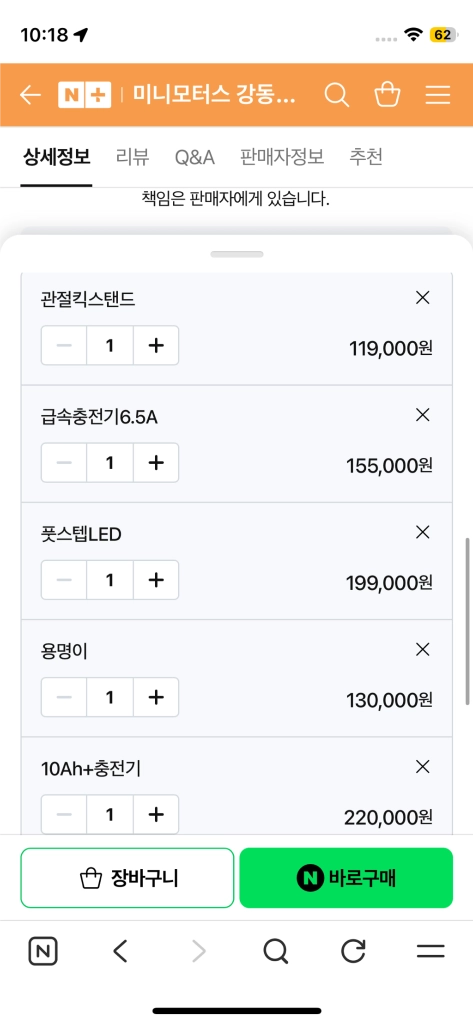Viewport: 473px width, 1024px height.
Task: Remove the 관절킥스탠드 option
Action: click(x=423, y=298)
